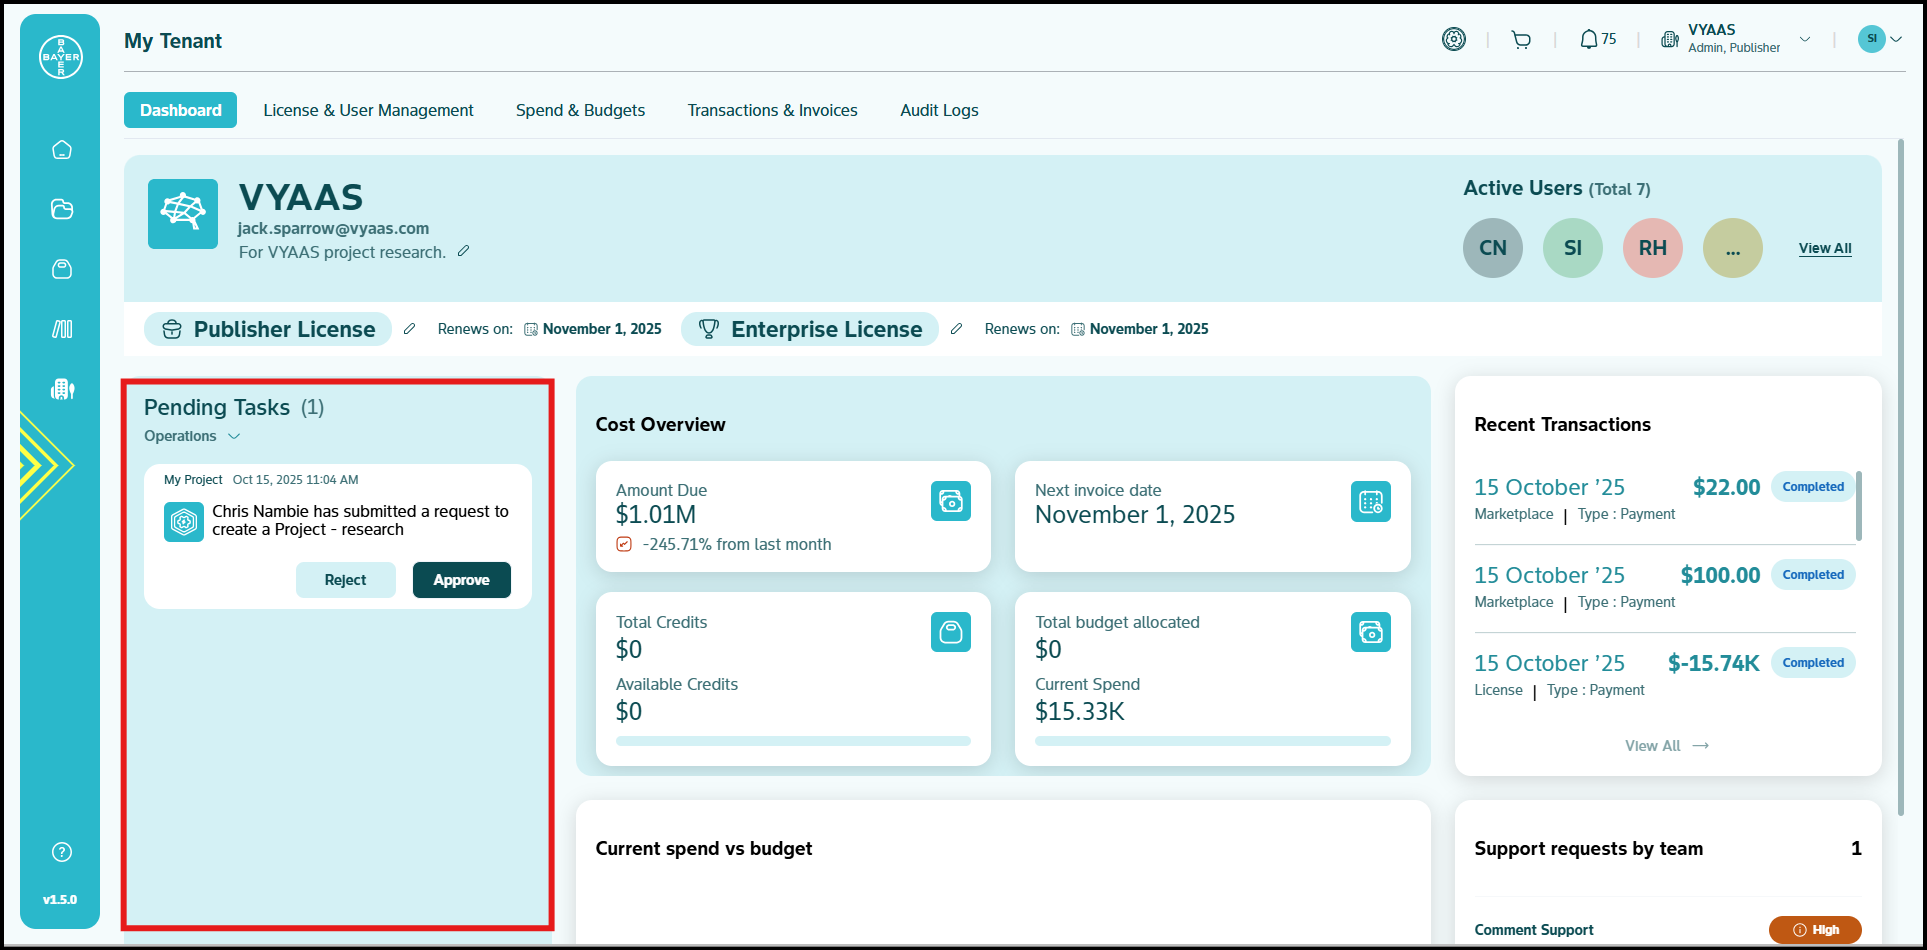
Task: Reject the pending project request
Action: 345,580
